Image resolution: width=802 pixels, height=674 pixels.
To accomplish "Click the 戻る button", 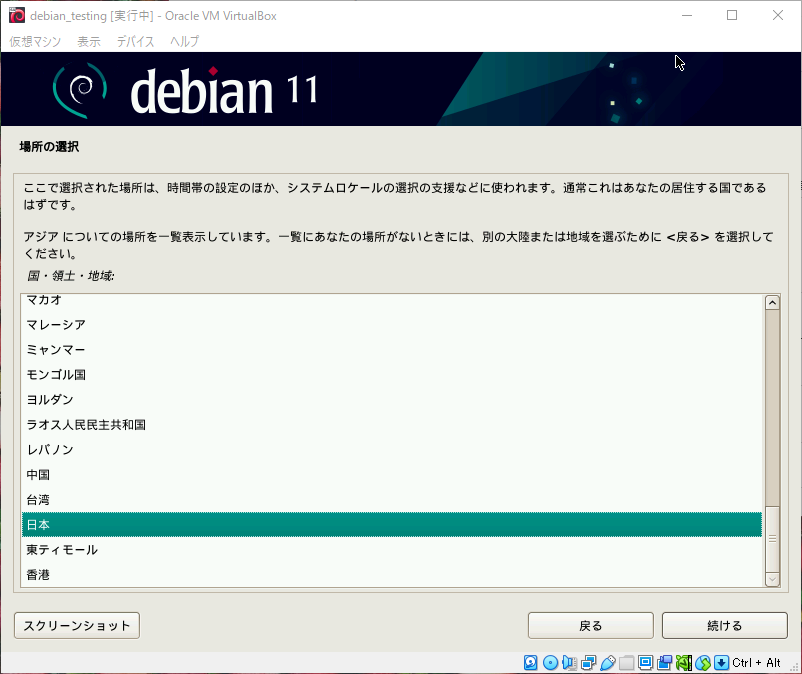I will pos(591,625).
